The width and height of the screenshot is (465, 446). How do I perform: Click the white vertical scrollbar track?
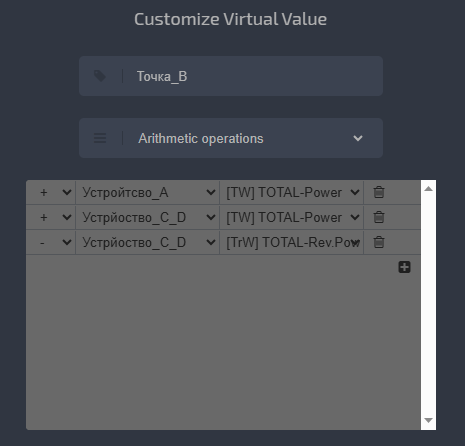(428, 305)
